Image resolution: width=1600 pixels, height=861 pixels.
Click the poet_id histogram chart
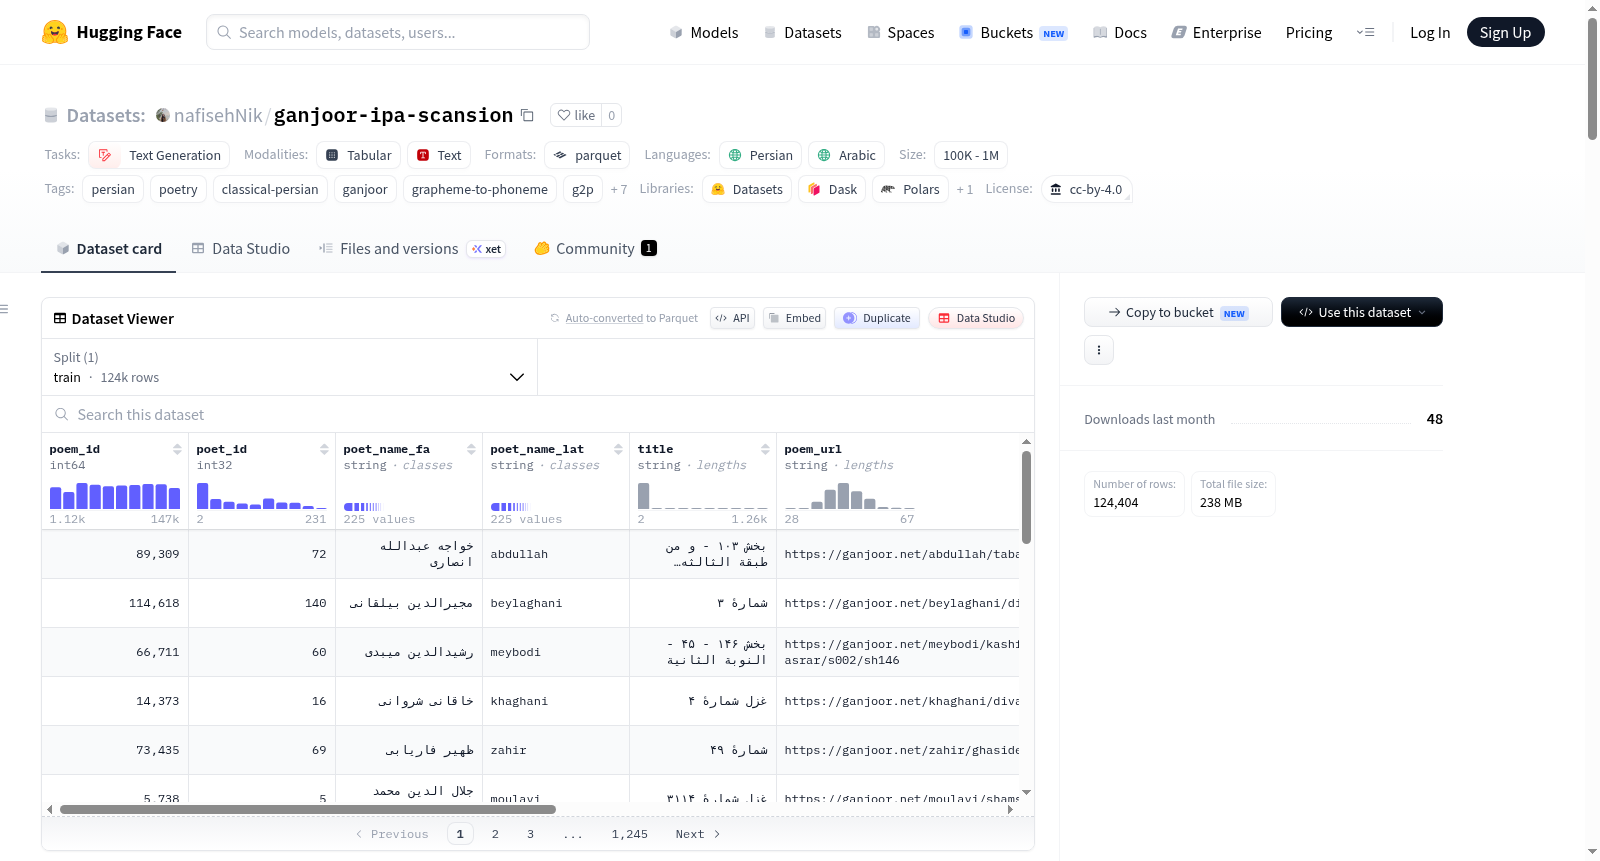point(262,496)
